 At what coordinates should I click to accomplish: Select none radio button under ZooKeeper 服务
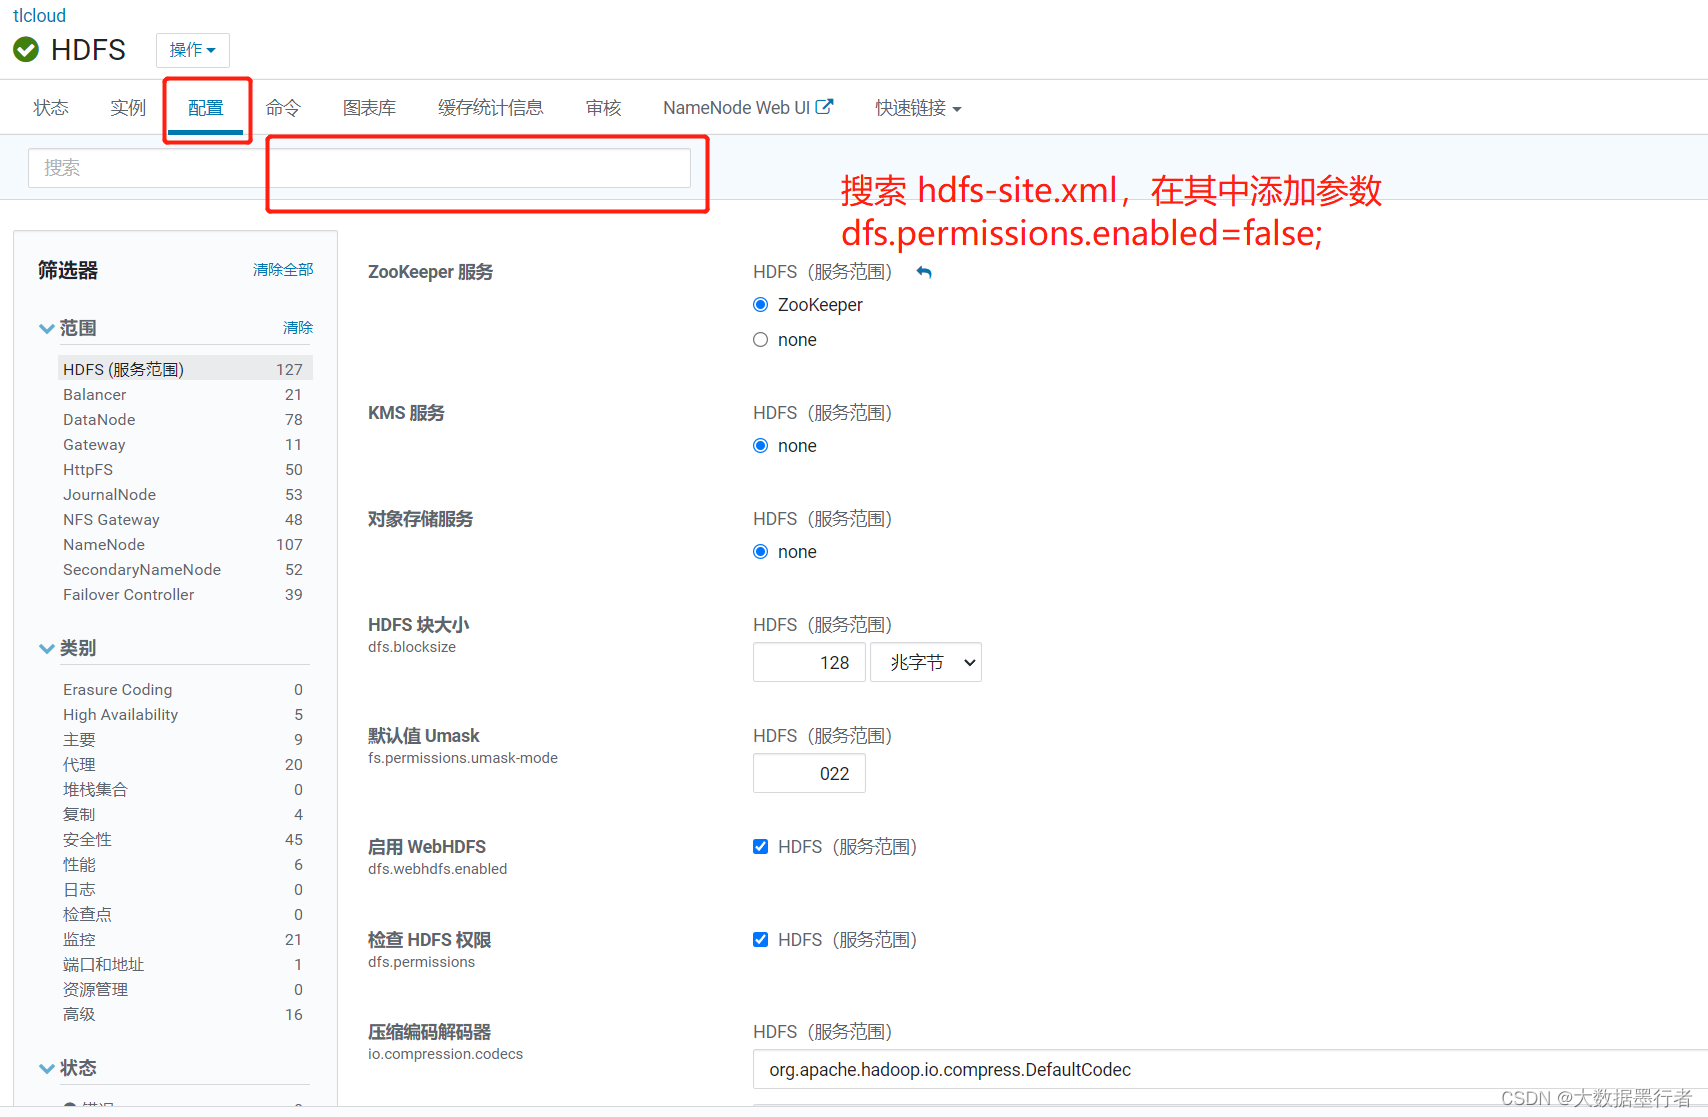(760, 339)
